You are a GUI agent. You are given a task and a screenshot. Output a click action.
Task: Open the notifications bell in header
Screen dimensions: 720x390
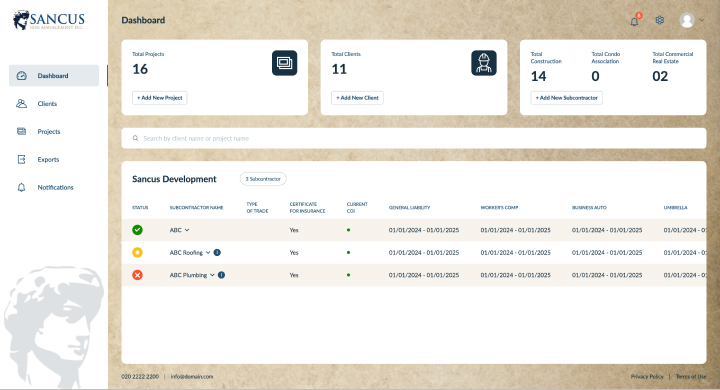tap(634, 21)
